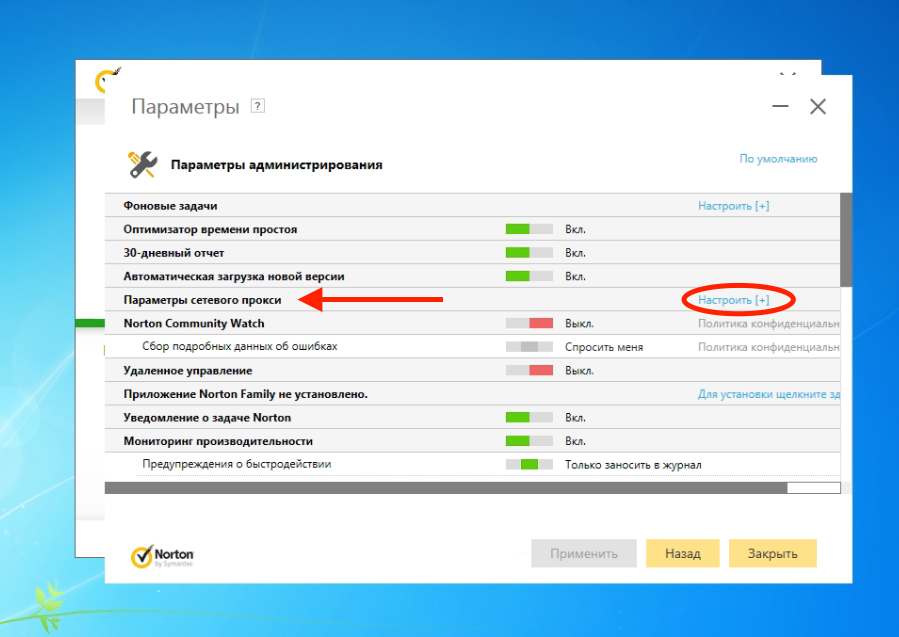Switch on Удаленное управление
899x637 pixels.
point(529,370)
